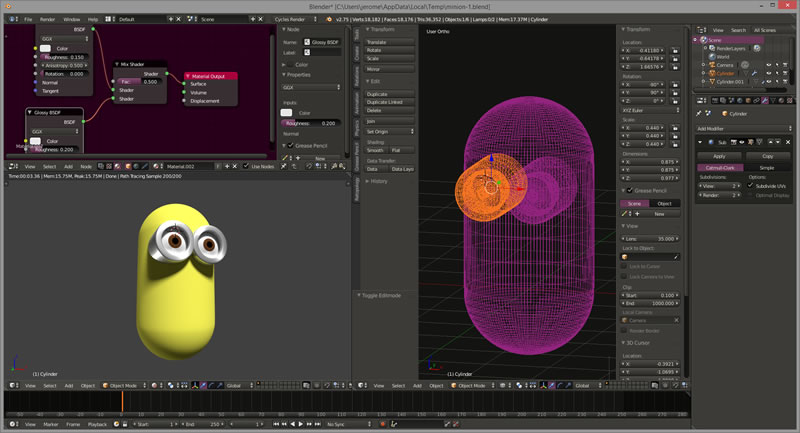Move the Subsurf modifier up with arrow icon
This screenshot has width=800, height=433.
770,142
